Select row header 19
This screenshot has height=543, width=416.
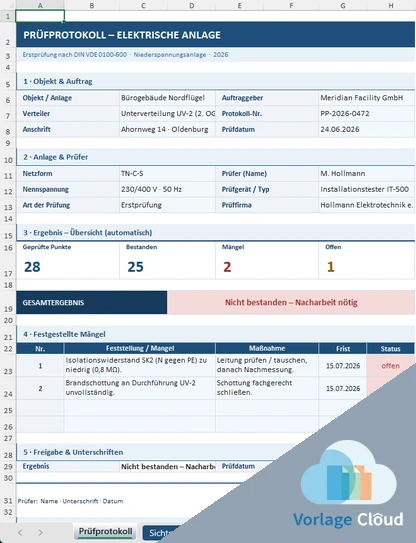(8, 302)
